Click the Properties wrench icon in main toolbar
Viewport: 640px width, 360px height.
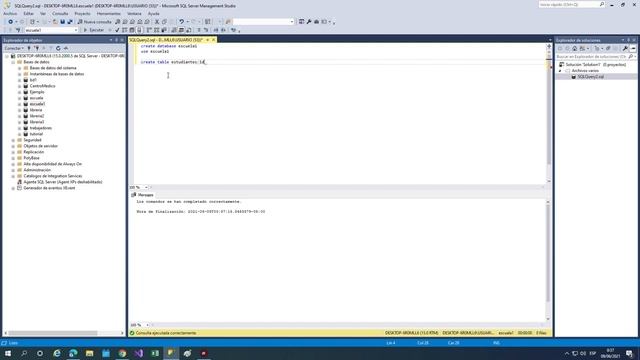tap(309, 22)
